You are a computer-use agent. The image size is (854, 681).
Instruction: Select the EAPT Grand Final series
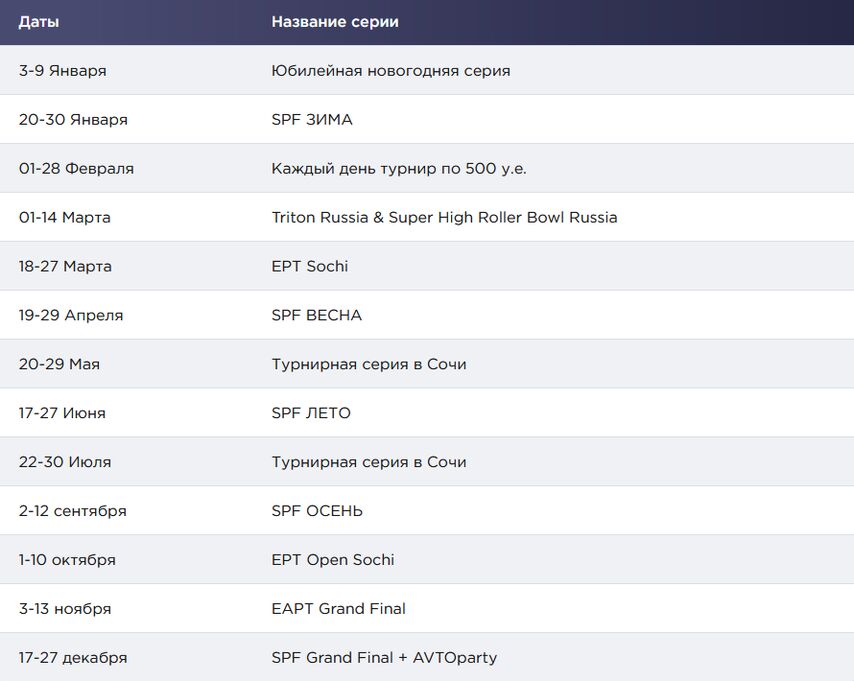339,609
